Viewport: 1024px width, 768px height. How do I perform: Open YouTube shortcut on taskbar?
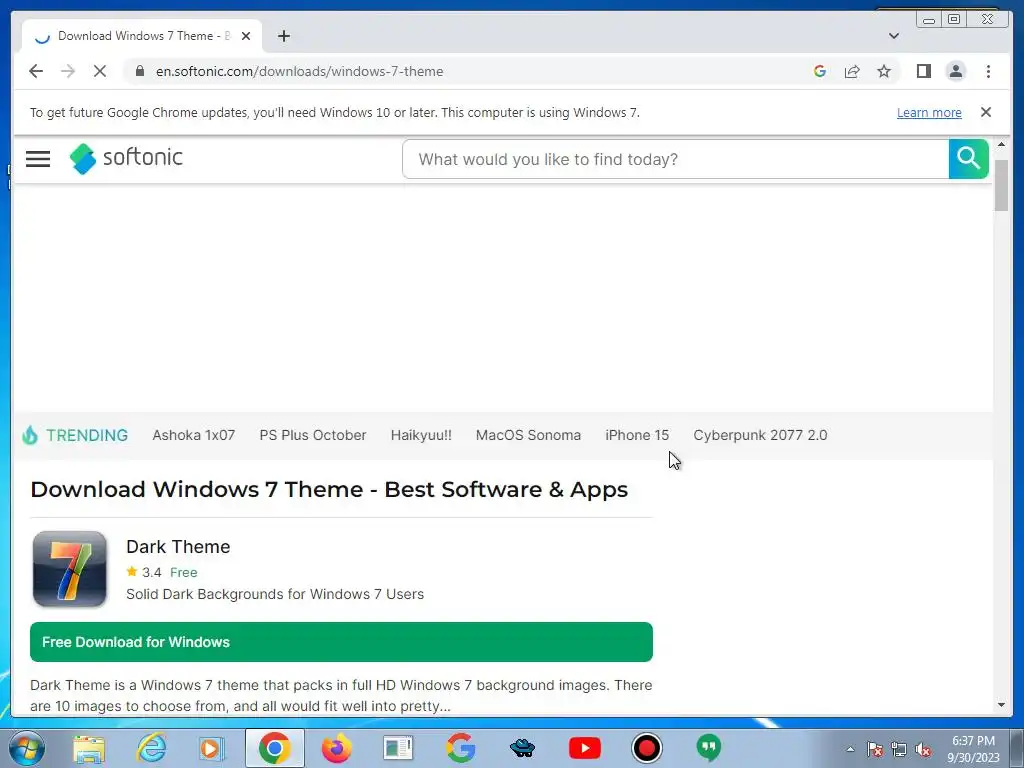584,748
